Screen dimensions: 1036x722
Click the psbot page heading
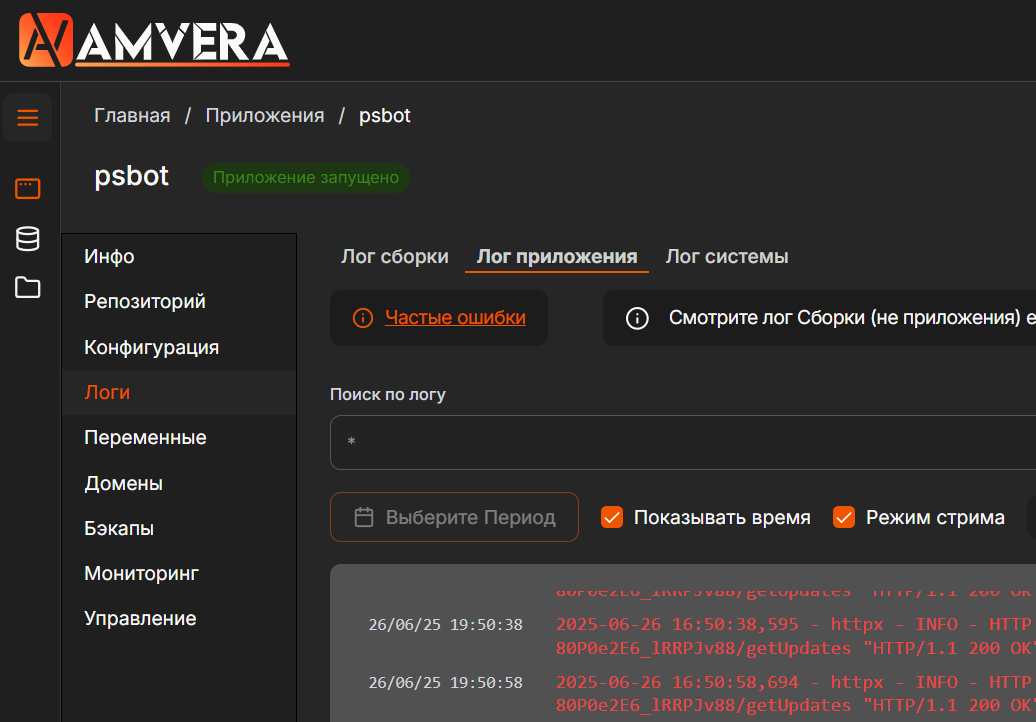131,176
